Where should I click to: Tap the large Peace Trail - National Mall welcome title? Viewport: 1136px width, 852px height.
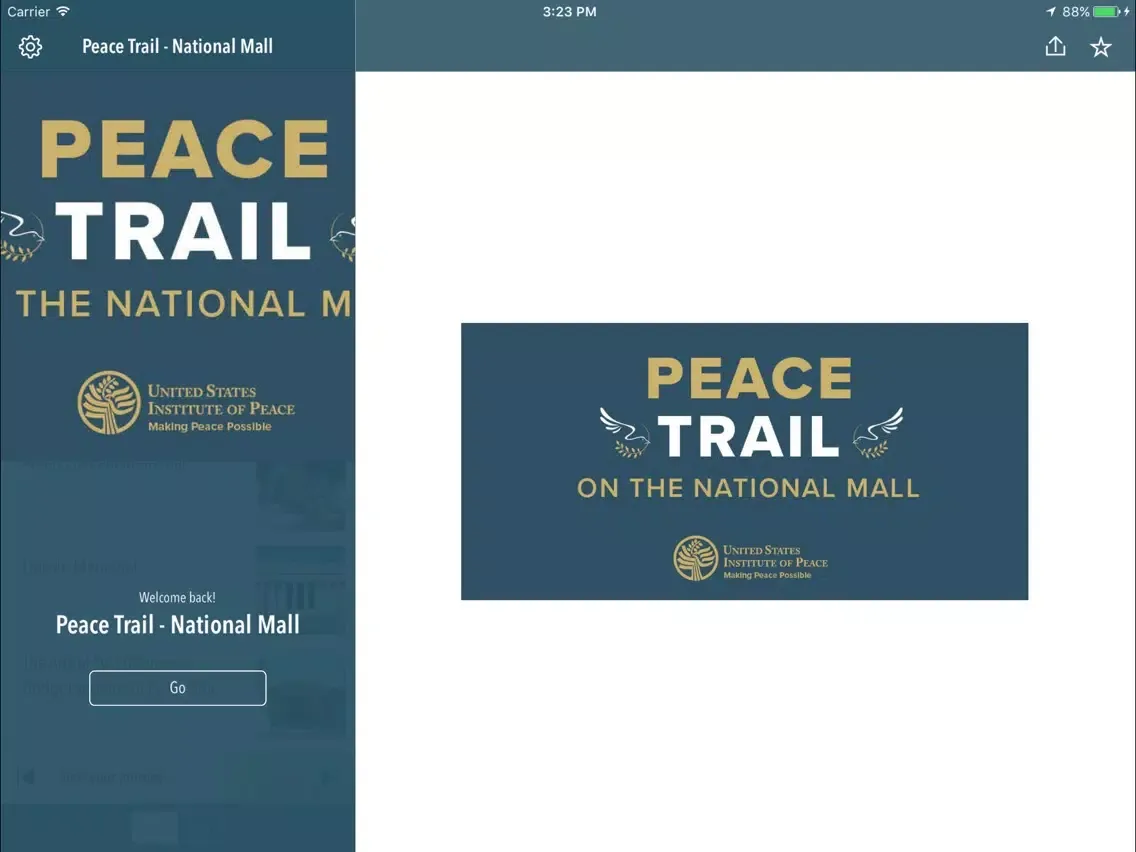pyautogui.click(x=178, y=625)
